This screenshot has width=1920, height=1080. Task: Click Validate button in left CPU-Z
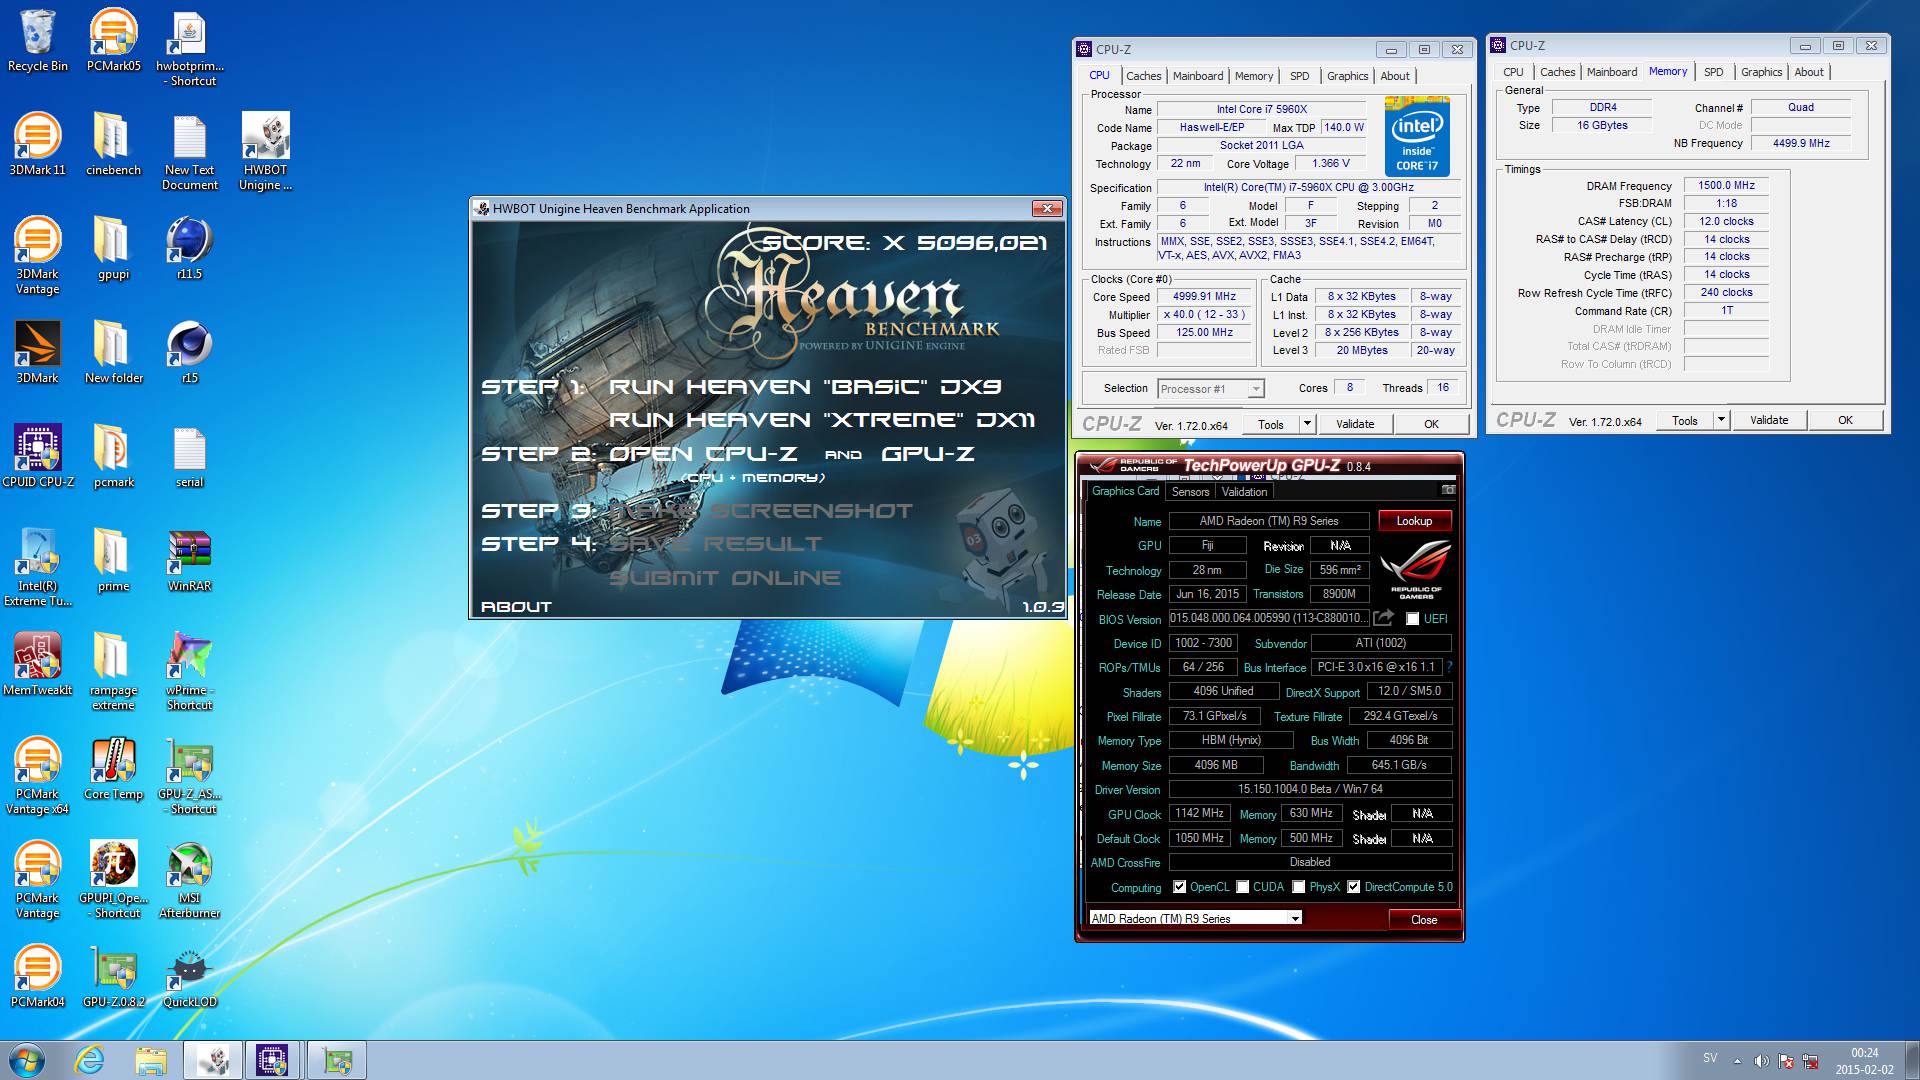coord(1355,424)
